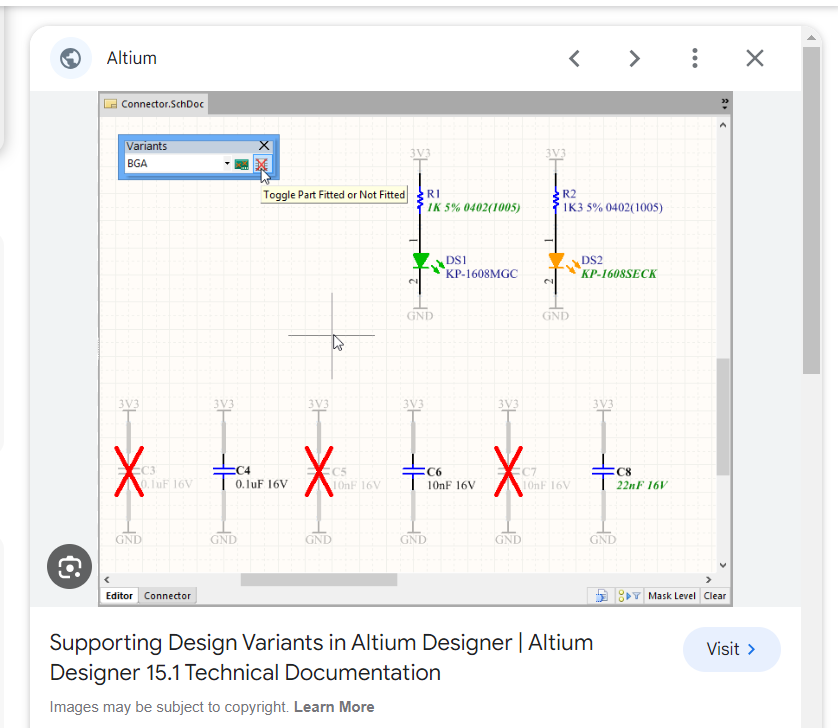Image resolution: width=838 pixels, height=728 pixels.
Task: Click the Mask Level button
Action: (672, 595)
